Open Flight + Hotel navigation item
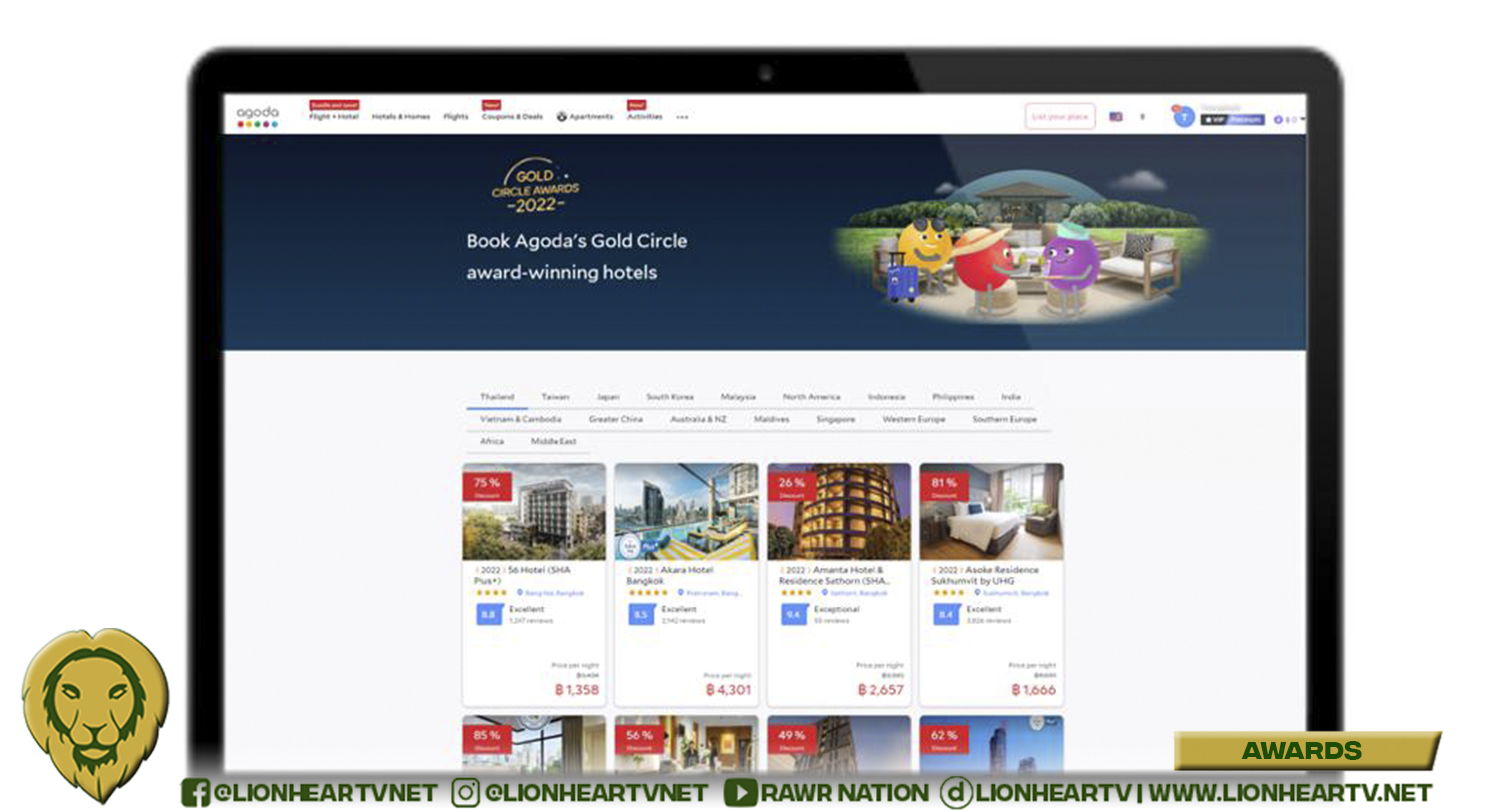Viewport: 1500px width, 812px height. point(334,117)
